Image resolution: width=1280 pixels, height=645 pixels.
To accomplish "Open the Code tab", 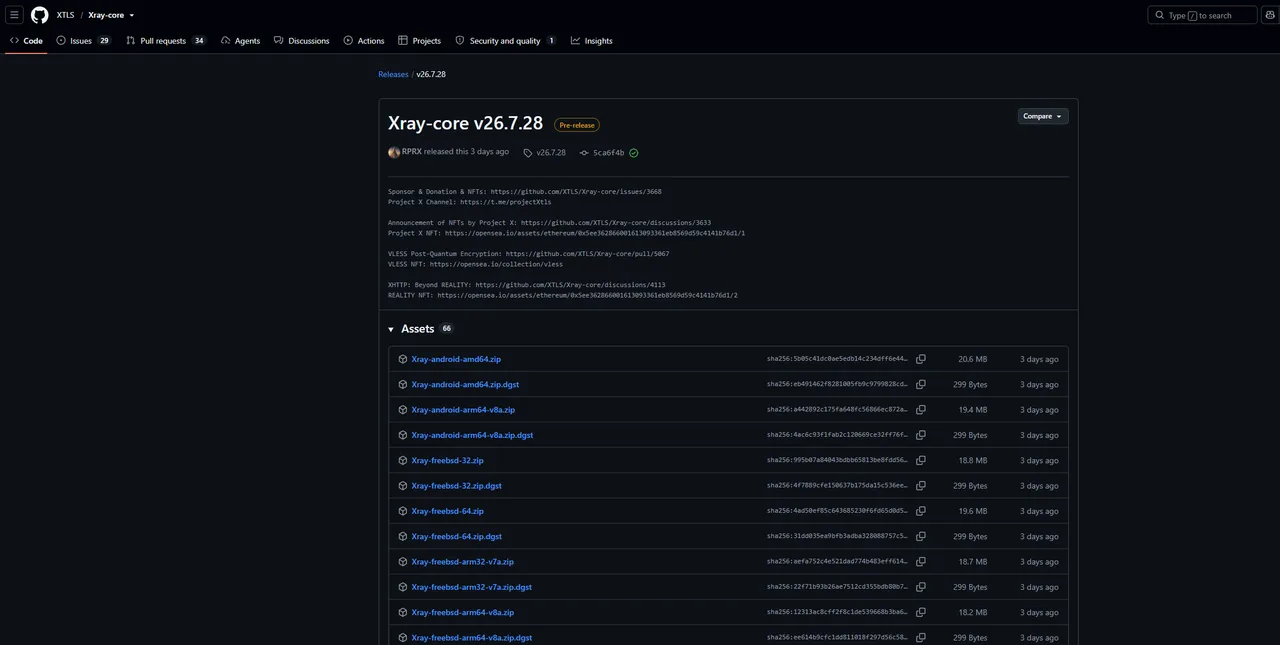I will pyautogui.click(x=26, y=41).
